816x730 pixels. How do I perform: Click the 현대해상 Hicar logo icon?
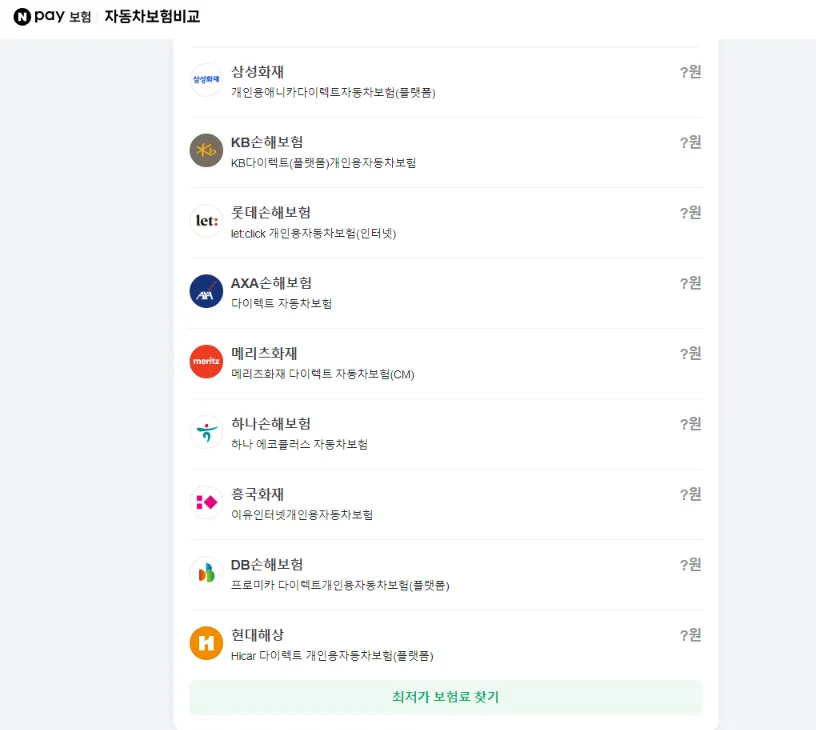tap(206, 642)
